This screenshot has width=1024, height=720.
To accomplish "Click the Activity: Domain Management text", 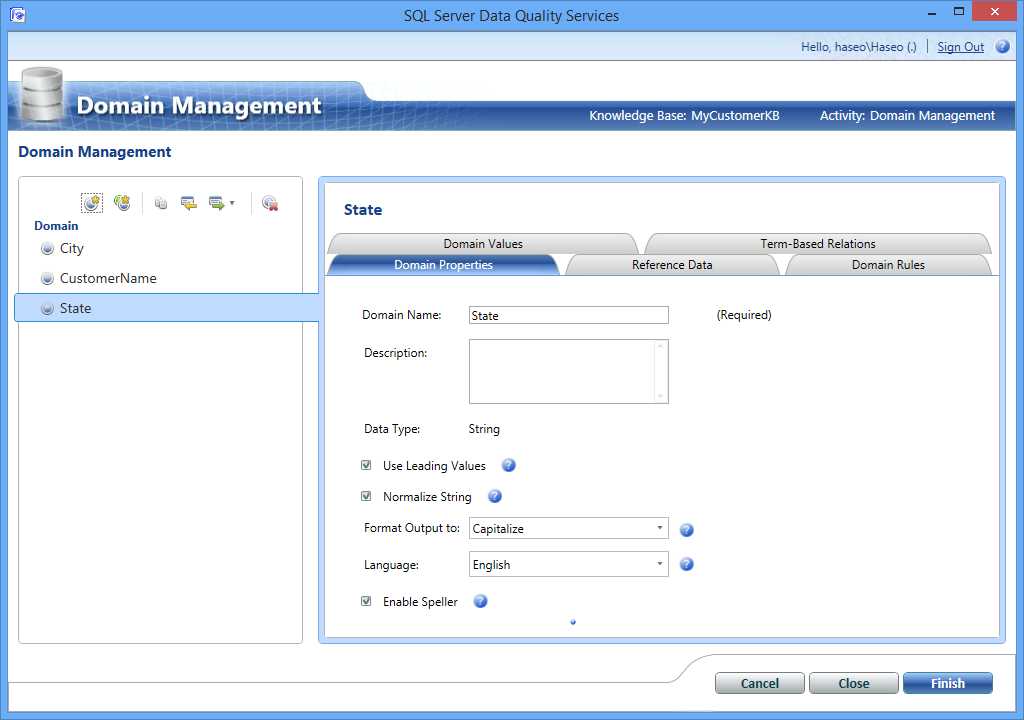I will click(907, 116).
